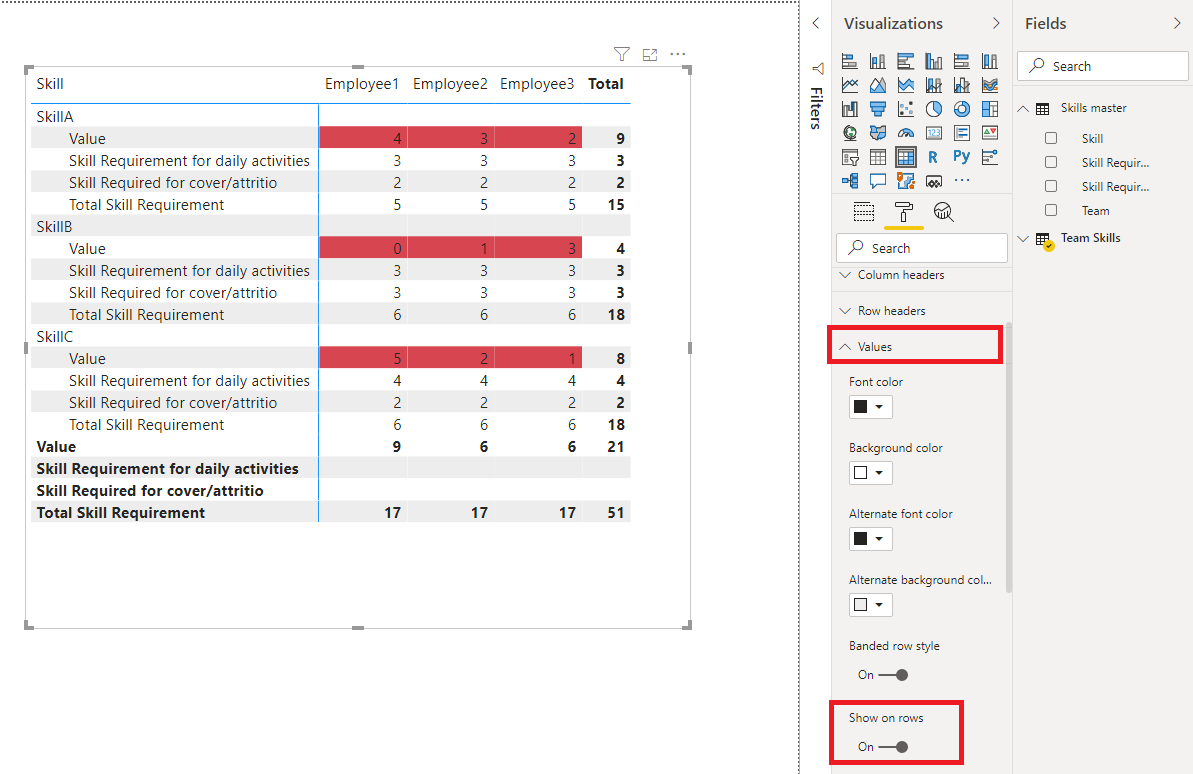Select the Gauge visual
Image resolution: width=1193 pixels, height=774 pixels.
905,133
